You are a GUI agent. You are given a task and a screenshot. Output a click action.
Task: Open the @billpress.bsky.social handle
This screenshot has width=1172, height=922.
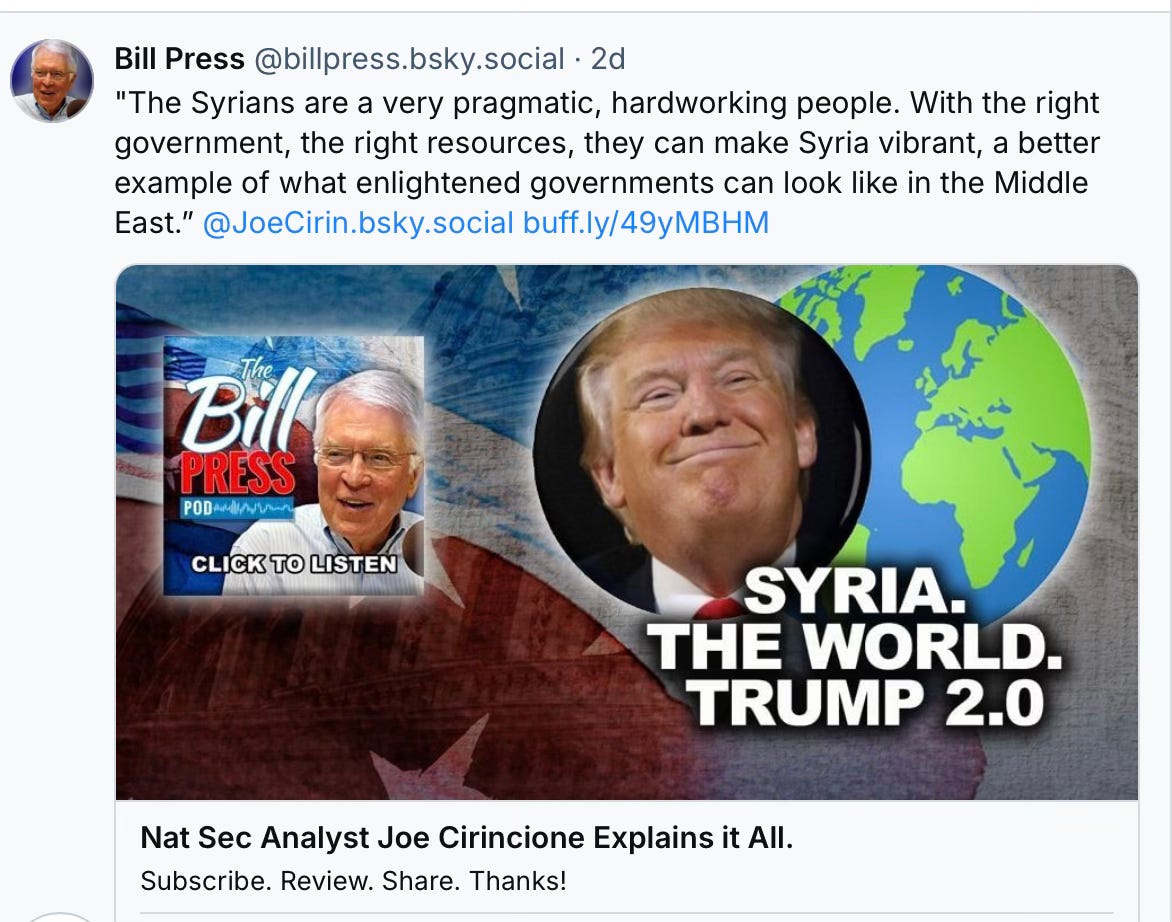tap(410, 59)
